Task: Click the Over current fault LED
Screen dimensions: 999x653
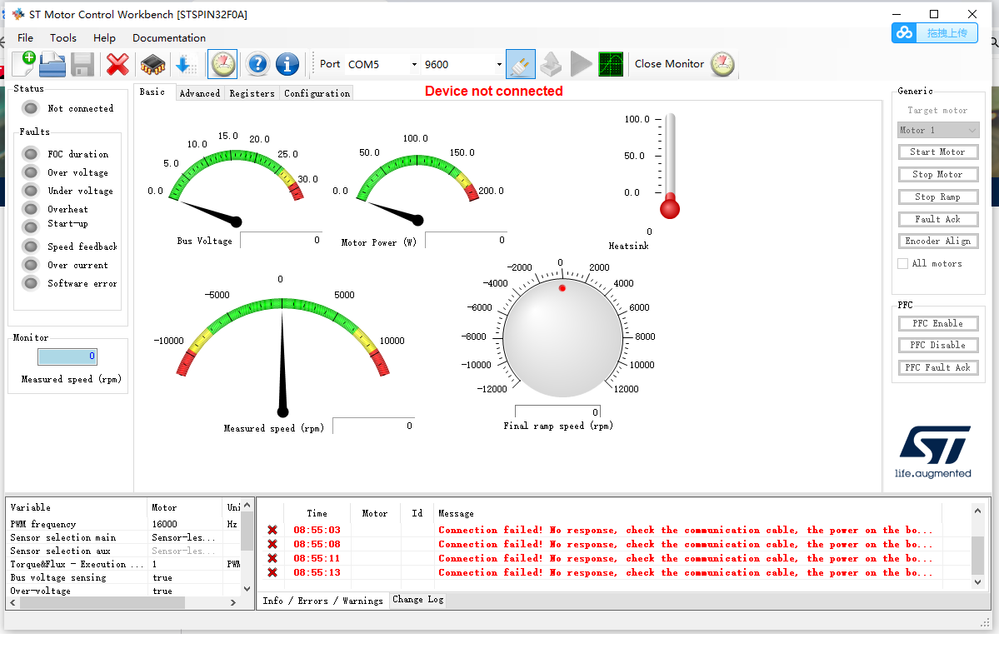Action: [31, 265]
